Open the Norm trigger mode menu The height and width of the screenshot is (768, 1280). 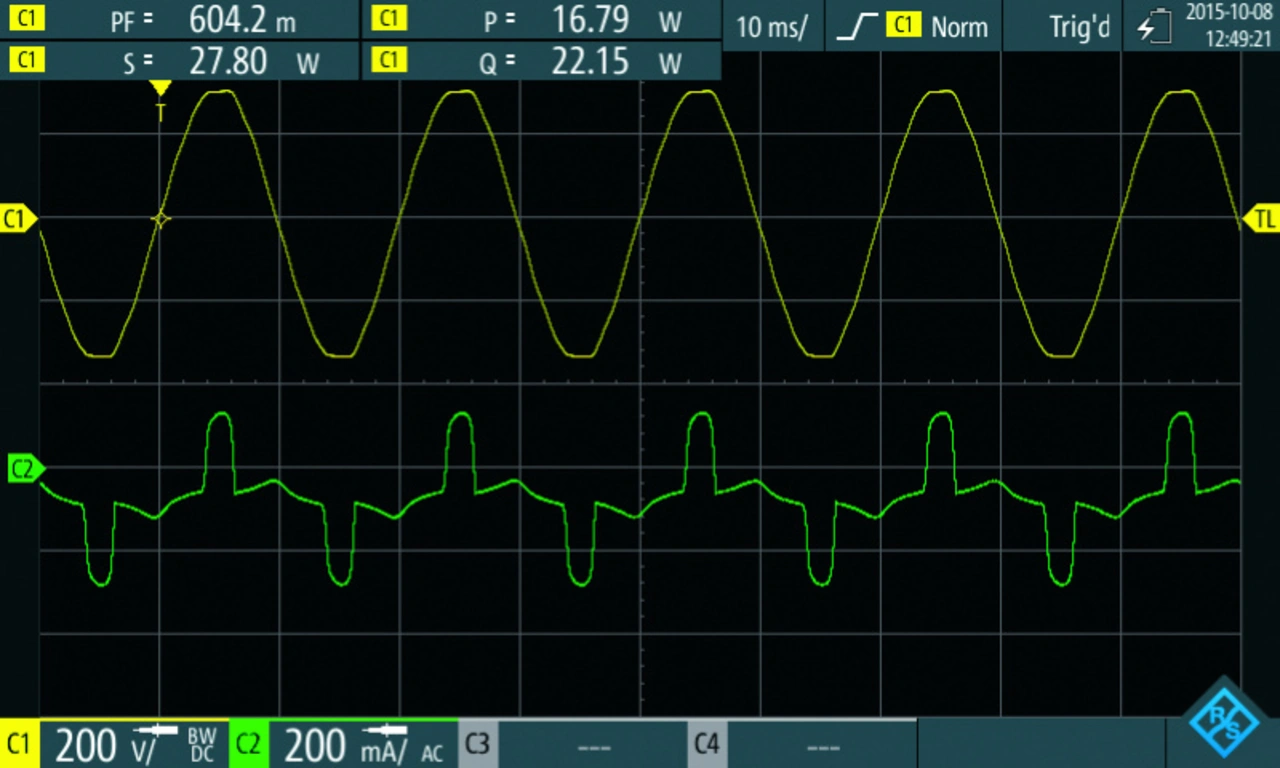pos(959,27)
